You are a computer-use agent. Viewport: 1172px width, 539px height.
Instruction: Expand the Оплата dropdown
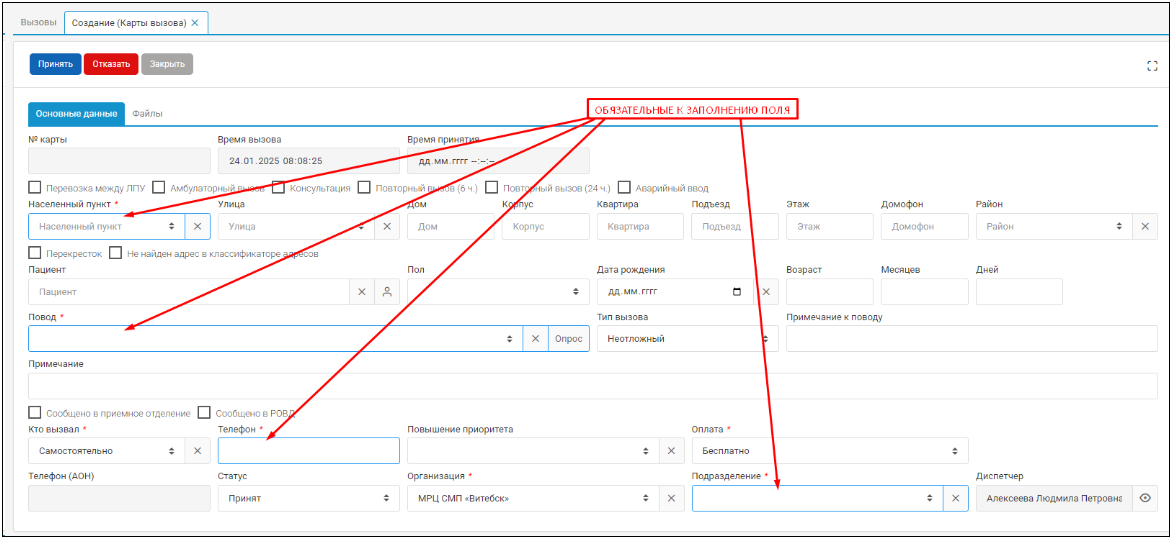pyautogui.click(x=830, y=451)
